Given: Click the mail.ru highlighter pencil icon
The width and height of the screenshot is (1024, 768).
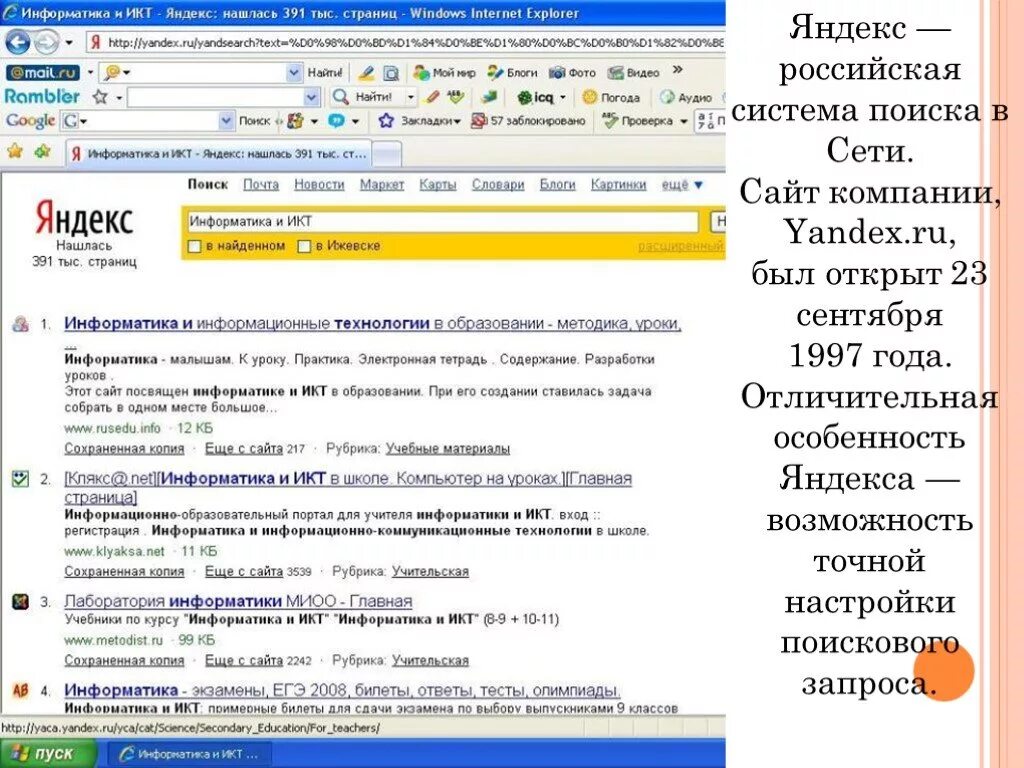Looking at the screenshot, I should coord(367,72).
